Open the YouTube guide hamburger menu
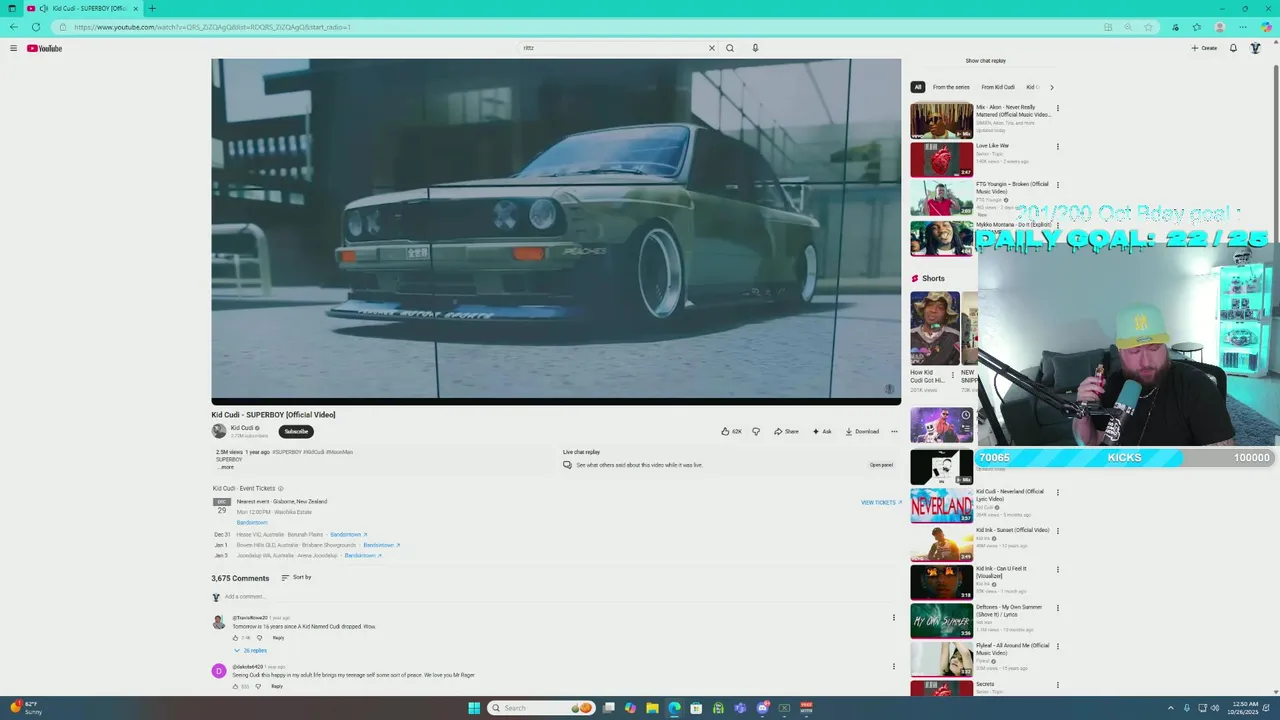Image resolution: width=1280 pixels, height=720 pixels. [x=13, y=48]
